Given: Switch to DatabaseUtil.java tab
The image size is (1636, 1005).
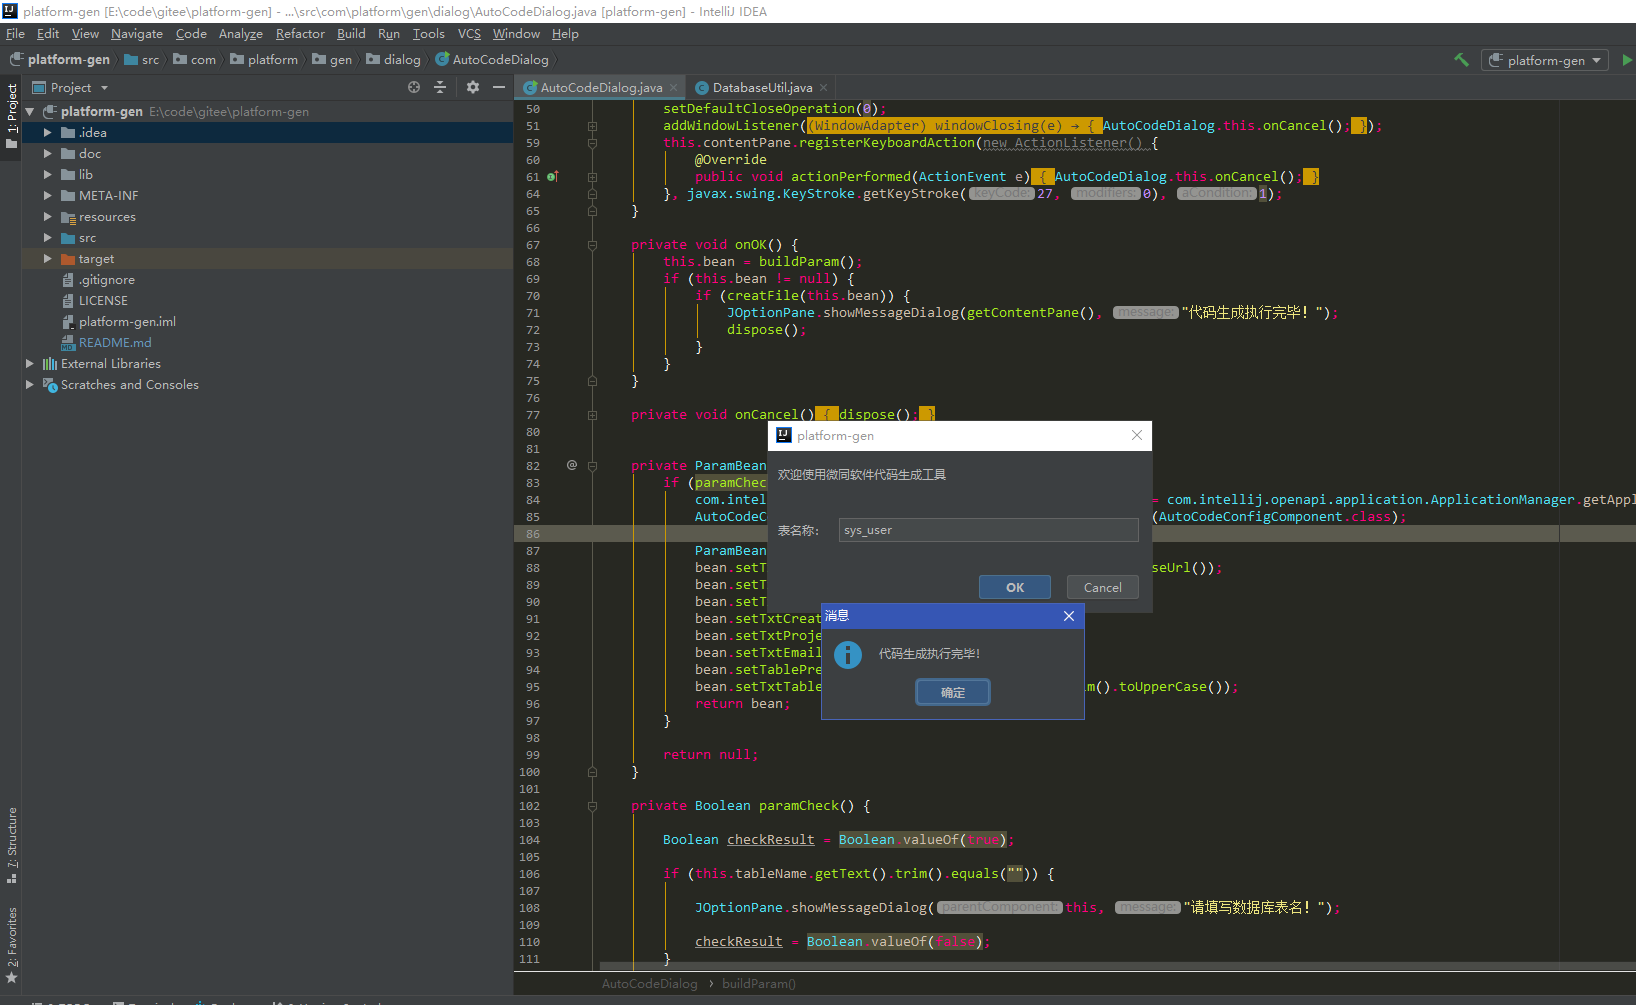Looking at the screenshot, I should [762, 88].
